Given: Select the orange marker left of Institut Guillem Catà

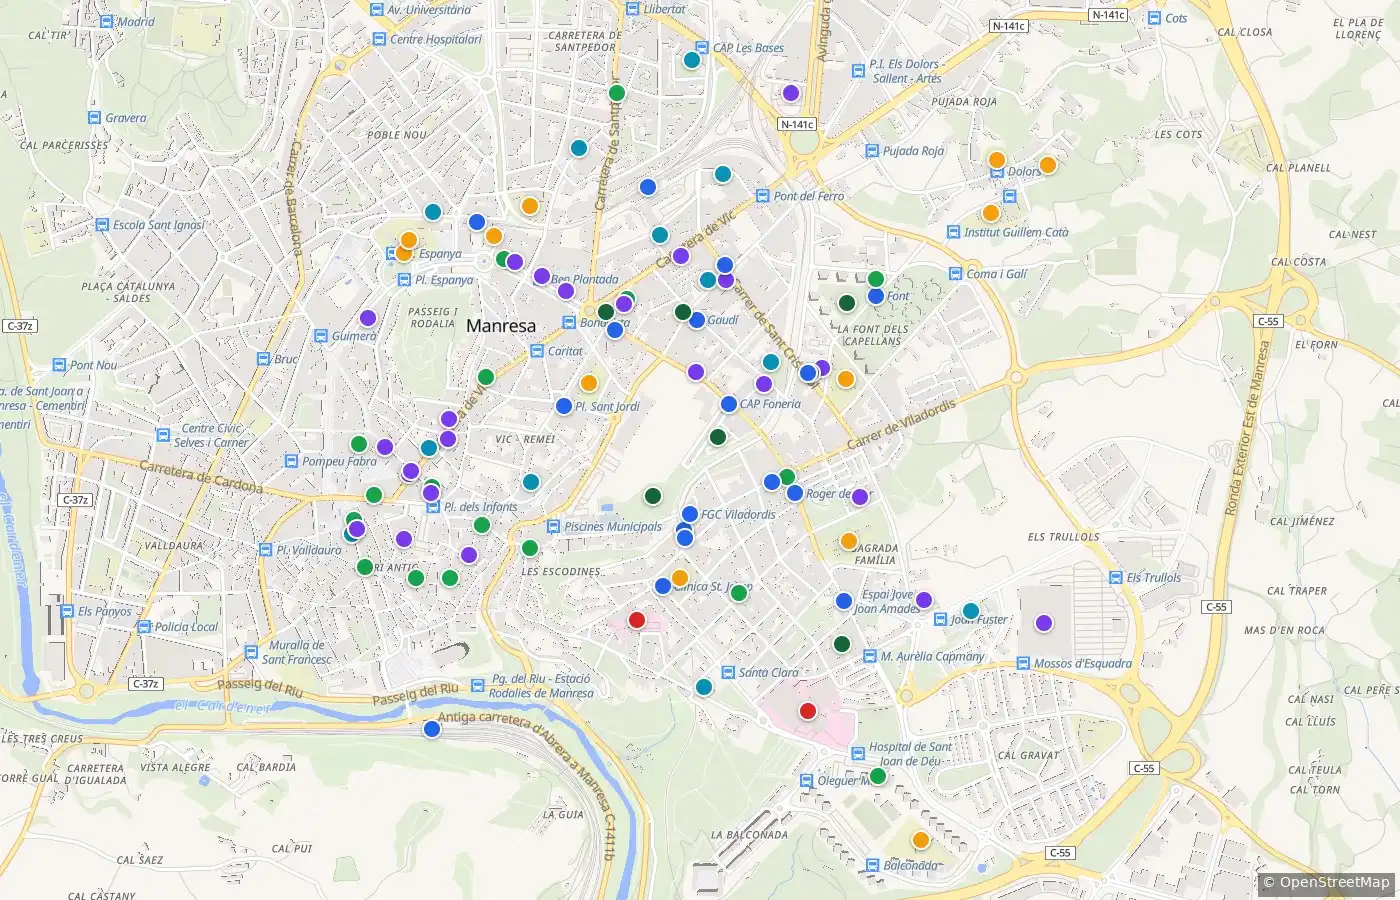Looking at the screenshot, I should coord(991,213).
